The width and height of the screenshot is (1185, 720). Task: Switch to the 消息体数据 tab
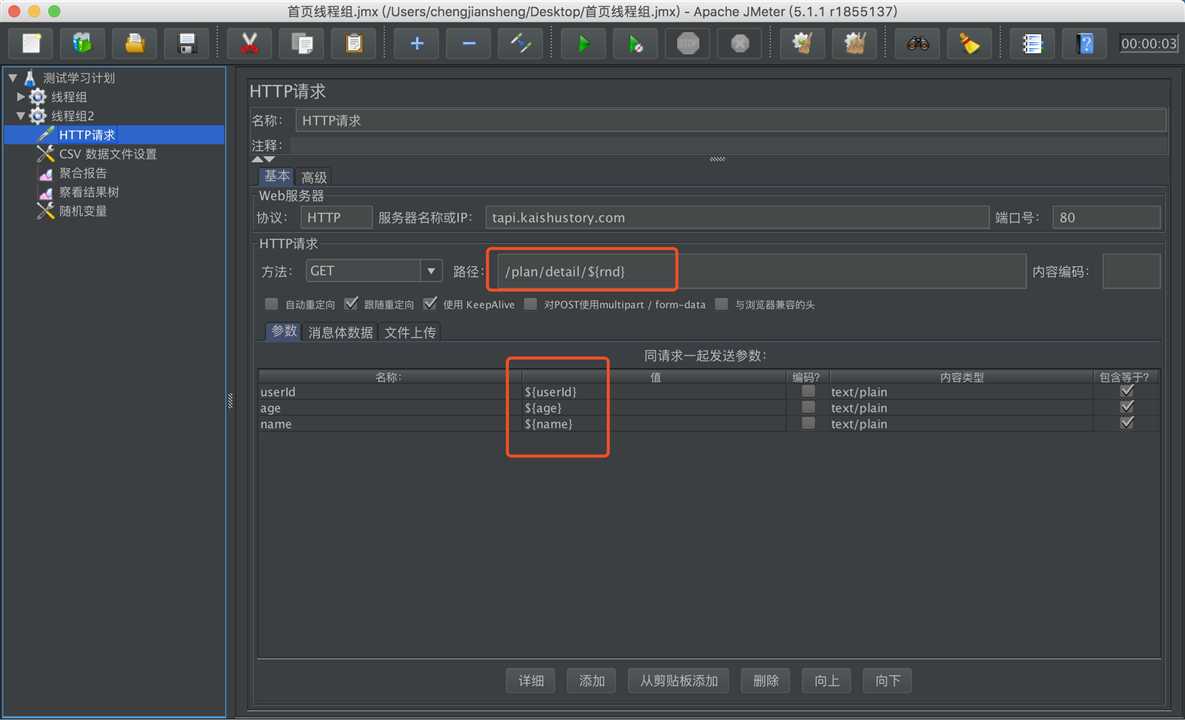coord(340,332)
